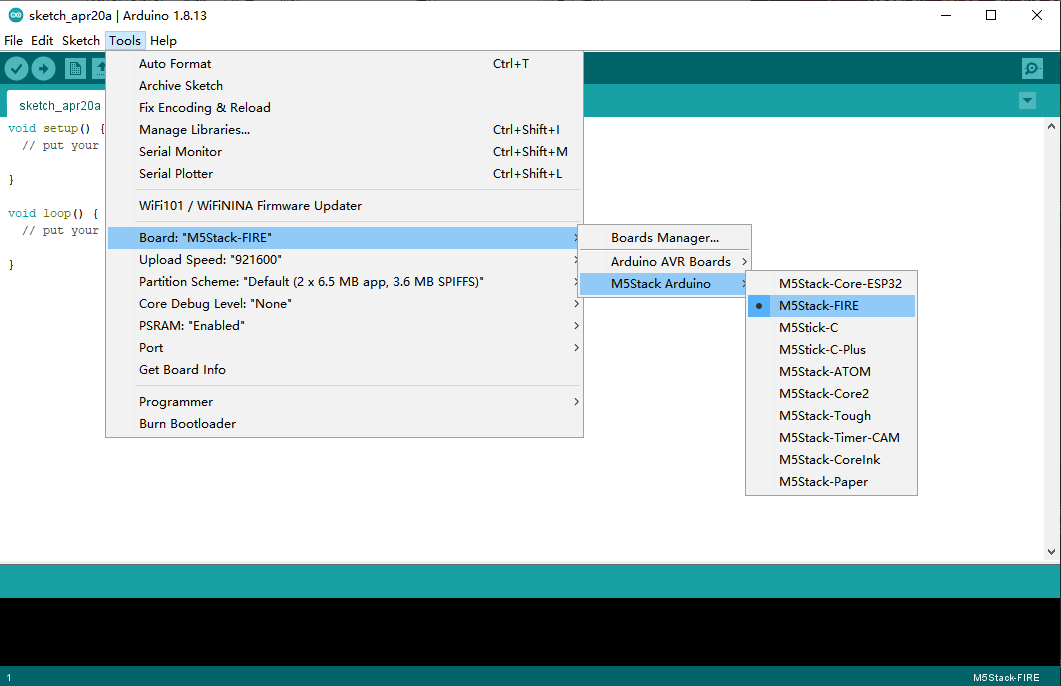Open the File menu

point(13,41)
